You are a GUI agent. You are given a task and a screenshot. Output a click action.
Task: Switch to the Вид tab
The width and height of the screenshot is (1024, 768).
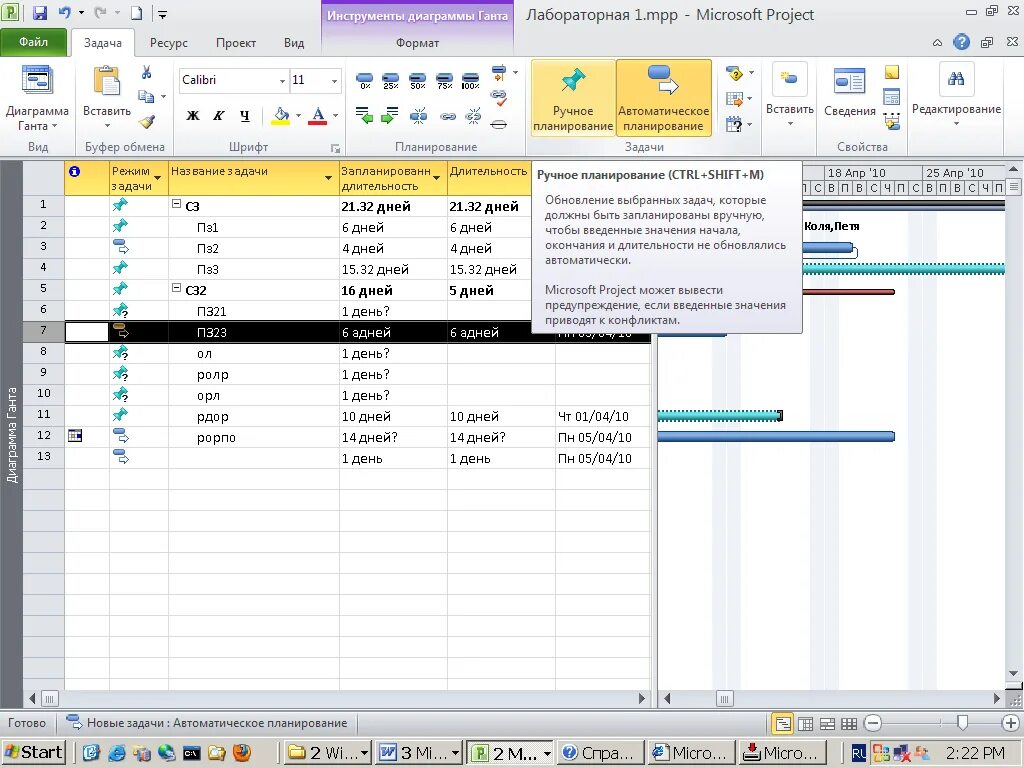294,43
